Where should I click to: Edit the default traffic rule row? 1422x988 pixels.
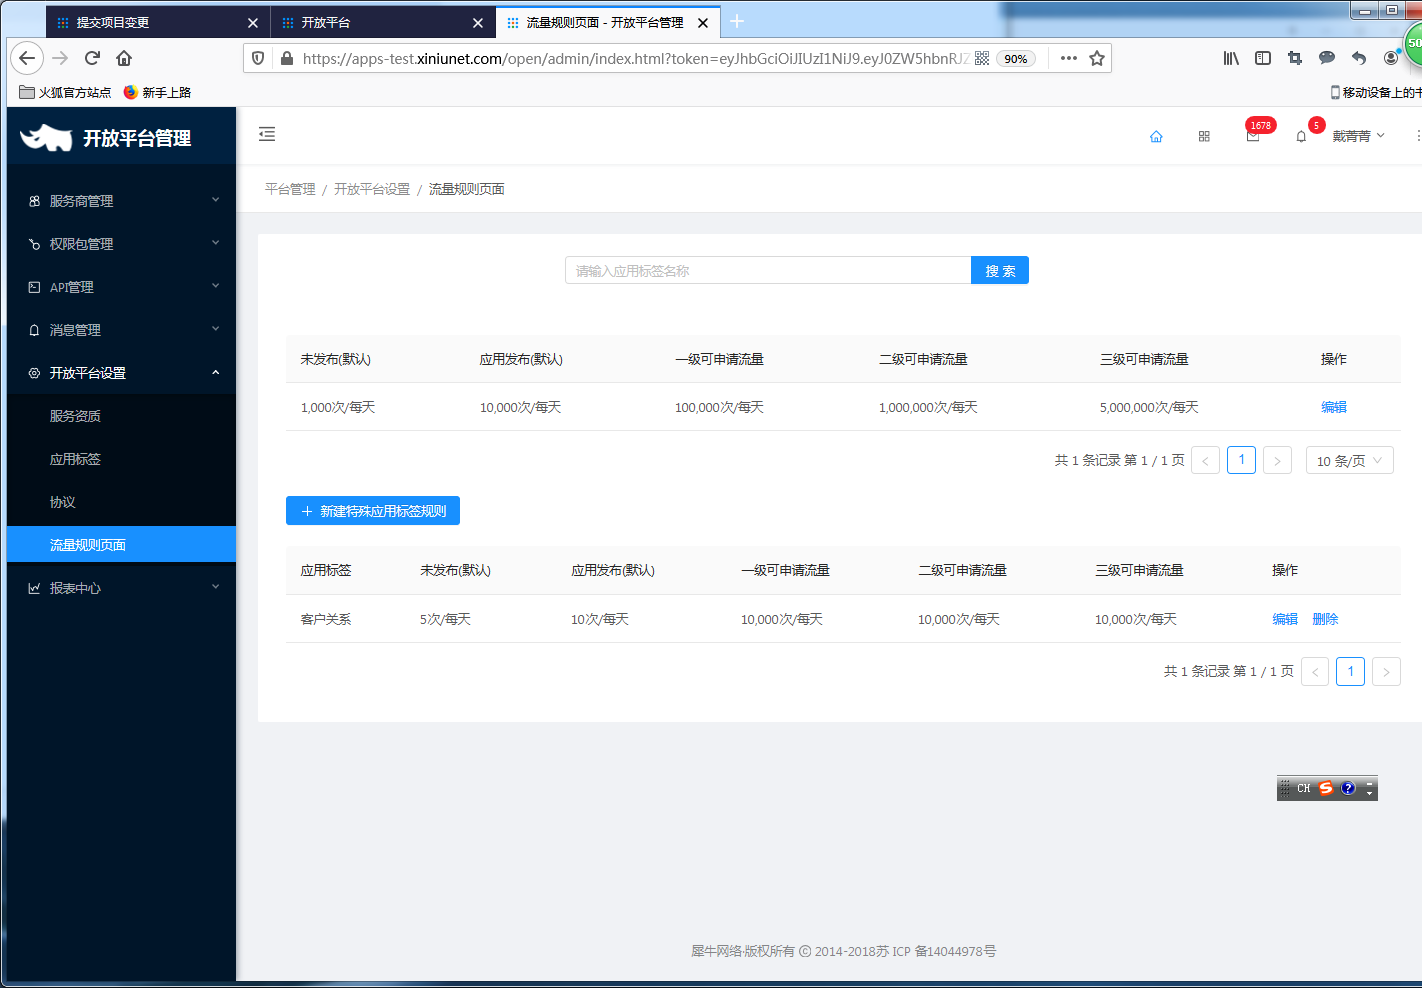1334,407
